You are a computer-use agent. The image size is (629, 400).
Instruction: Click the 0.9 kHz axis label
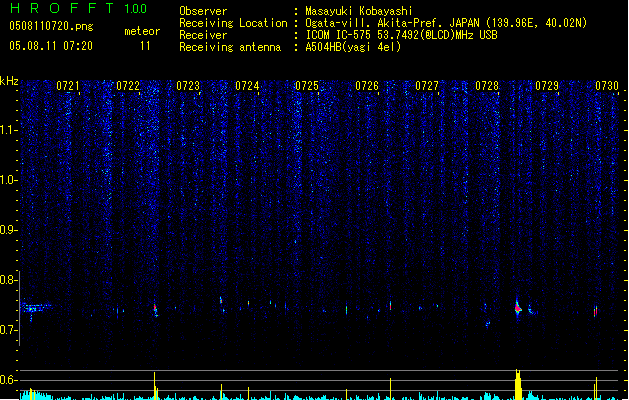click(x=9, y=230)
